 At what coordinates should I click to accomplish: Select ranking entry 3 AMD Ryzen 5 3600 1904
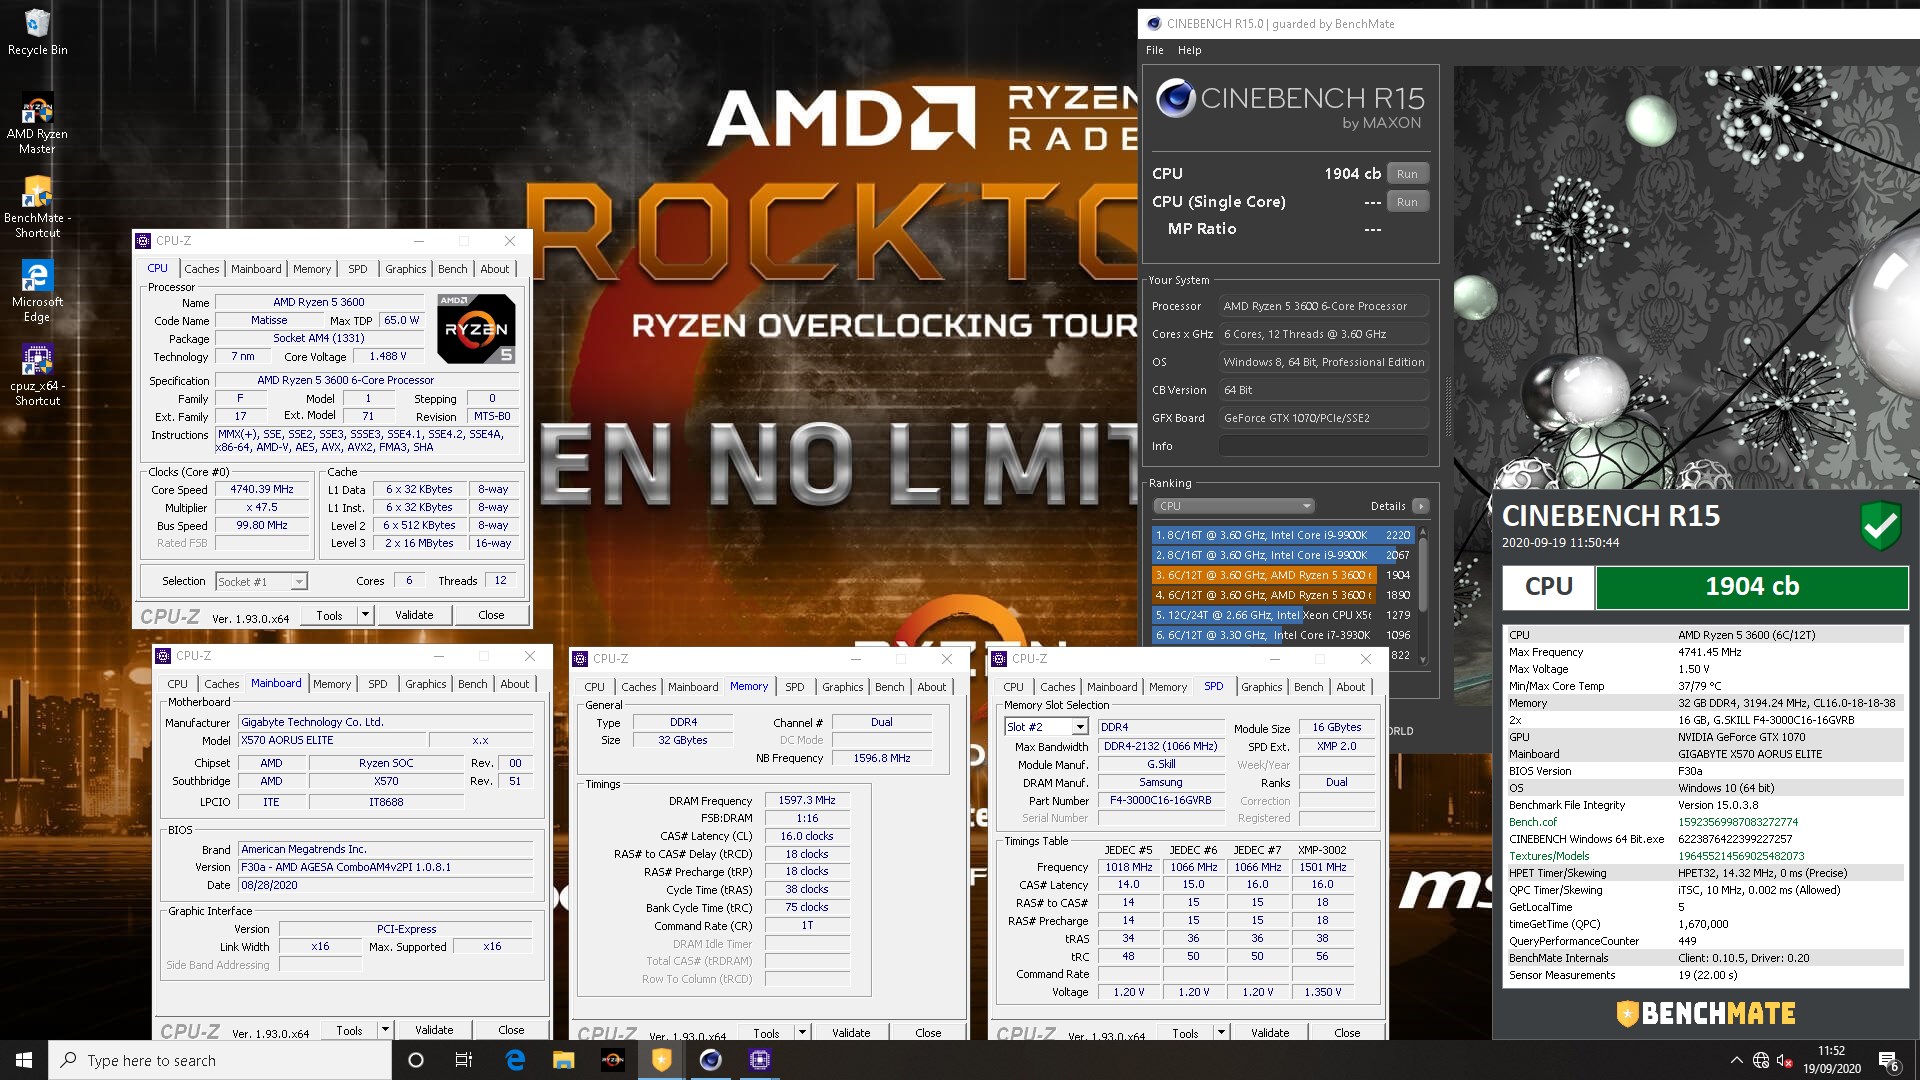pos(1283,575)
